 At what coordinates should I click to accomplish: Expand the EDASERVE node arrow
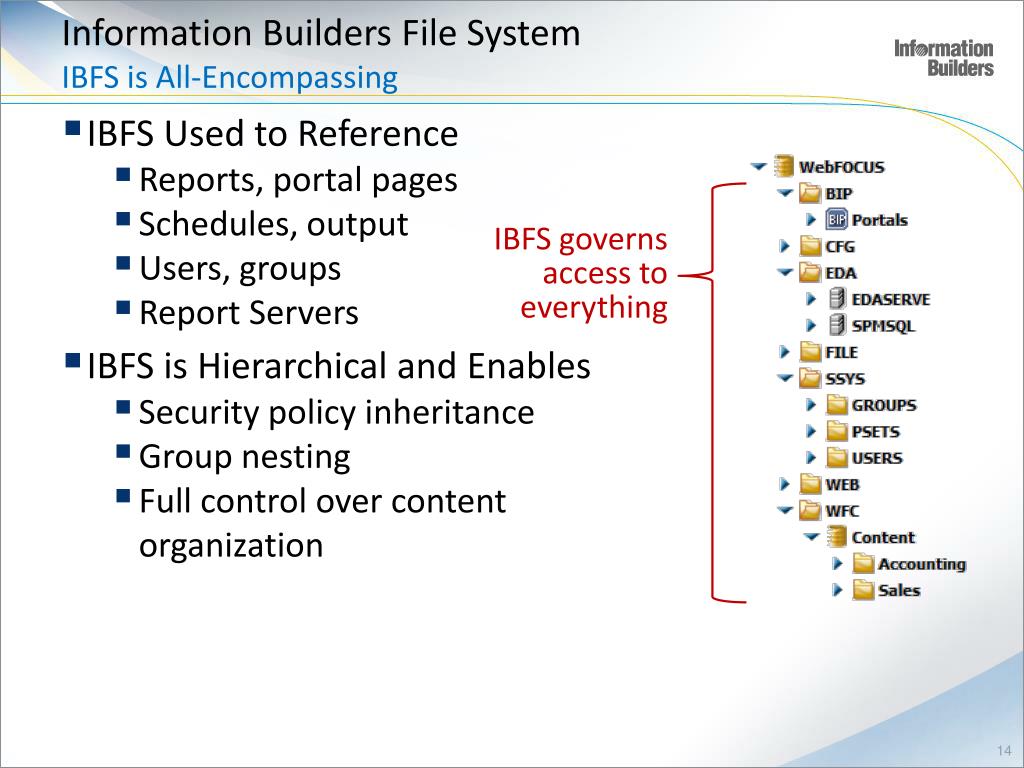coord(812,299)
